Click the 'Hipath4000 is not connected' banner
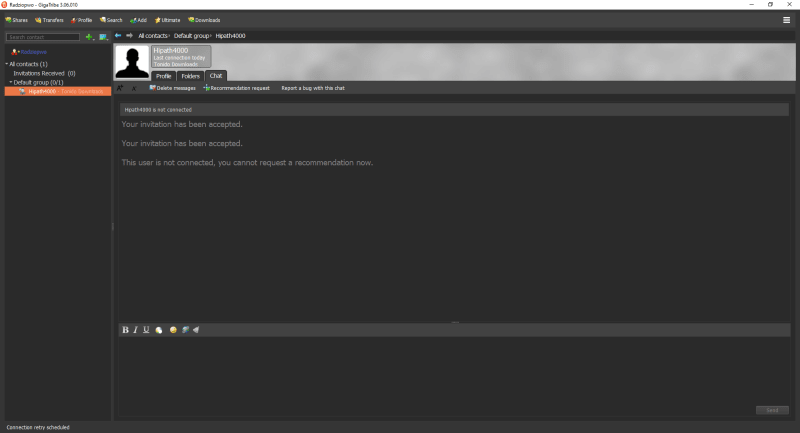Image resolution: width=800 pixels, height=433 pixels. 454,110
